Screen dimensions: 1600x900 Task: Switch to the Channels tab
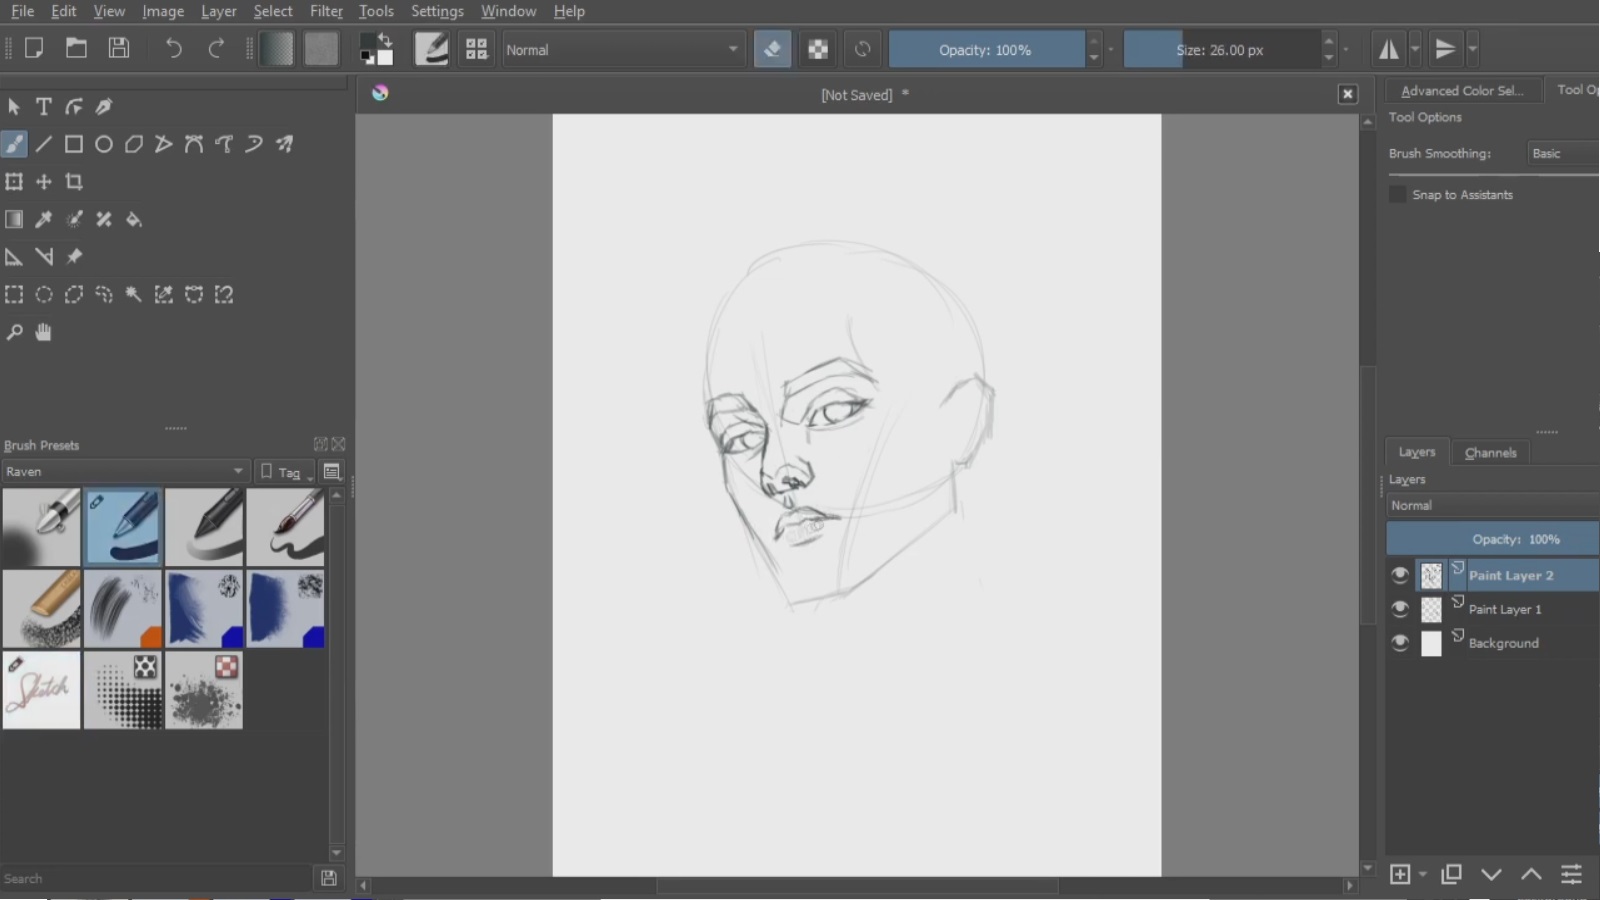[x=1490, y=452]
